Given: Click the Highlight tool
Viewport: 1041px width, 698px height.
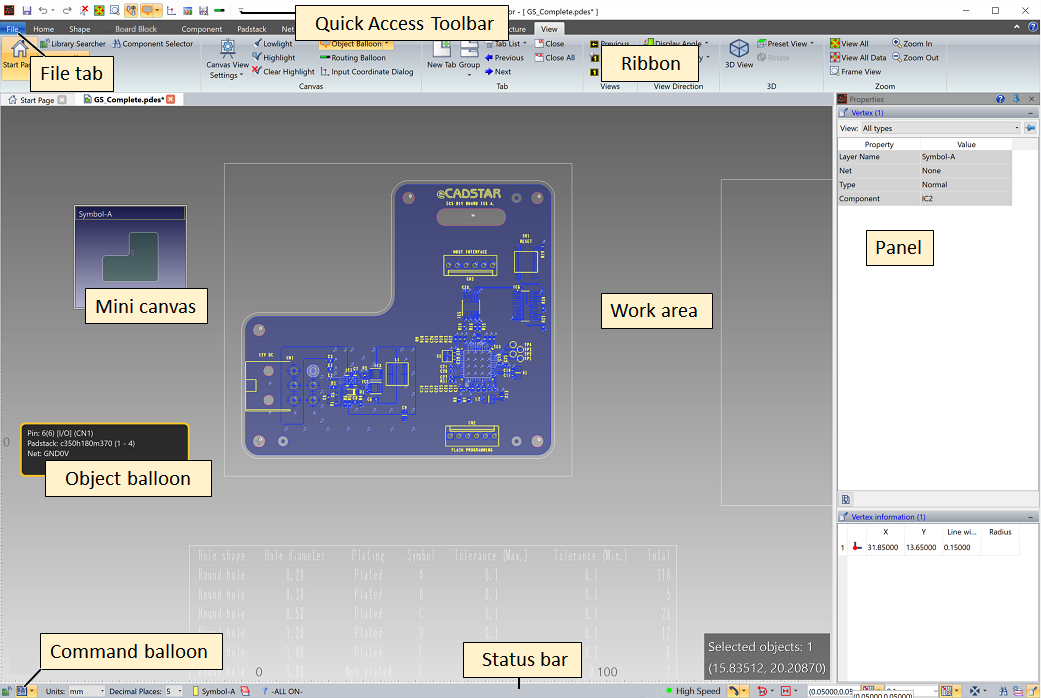Looking at the screenshot, I should [x=274, y=58].
